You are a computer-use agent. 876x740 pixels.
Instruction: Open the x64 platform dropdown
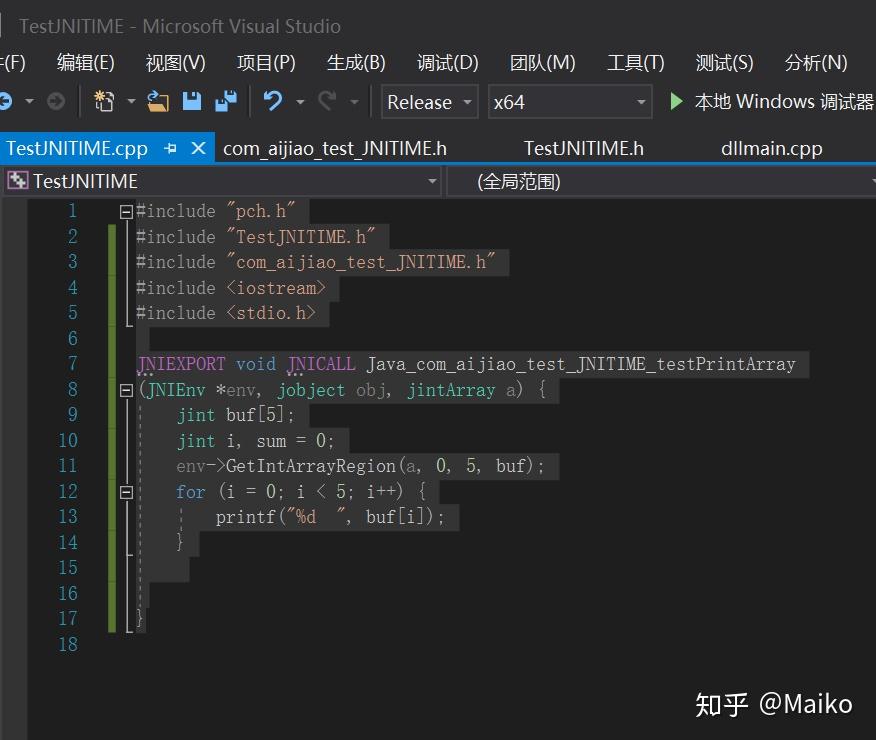(641, 101)
